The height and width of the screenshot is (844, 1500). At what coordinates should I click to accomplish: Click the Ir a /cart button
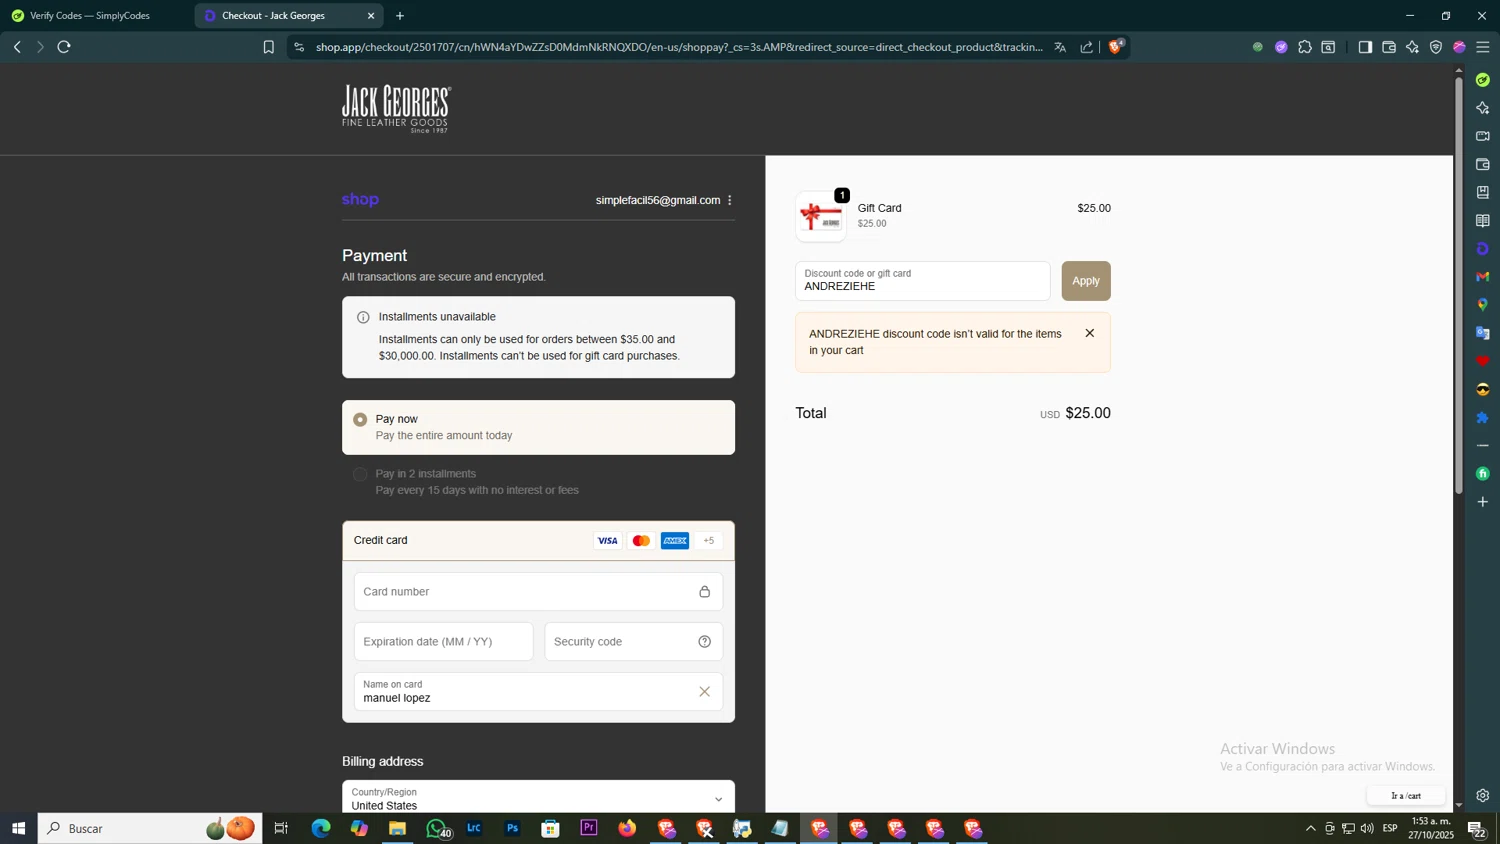pos(1406,796)
